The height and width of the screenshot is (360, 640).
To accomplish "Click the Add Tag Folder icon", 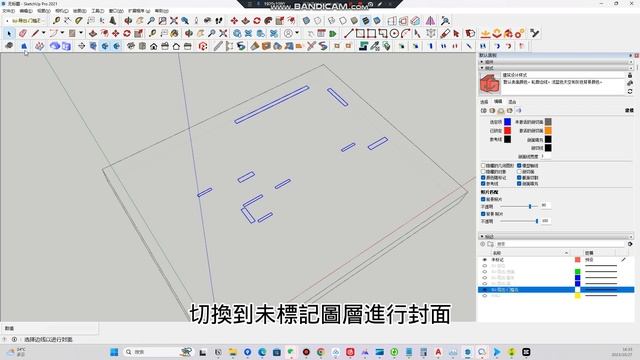I will [491, 244].
